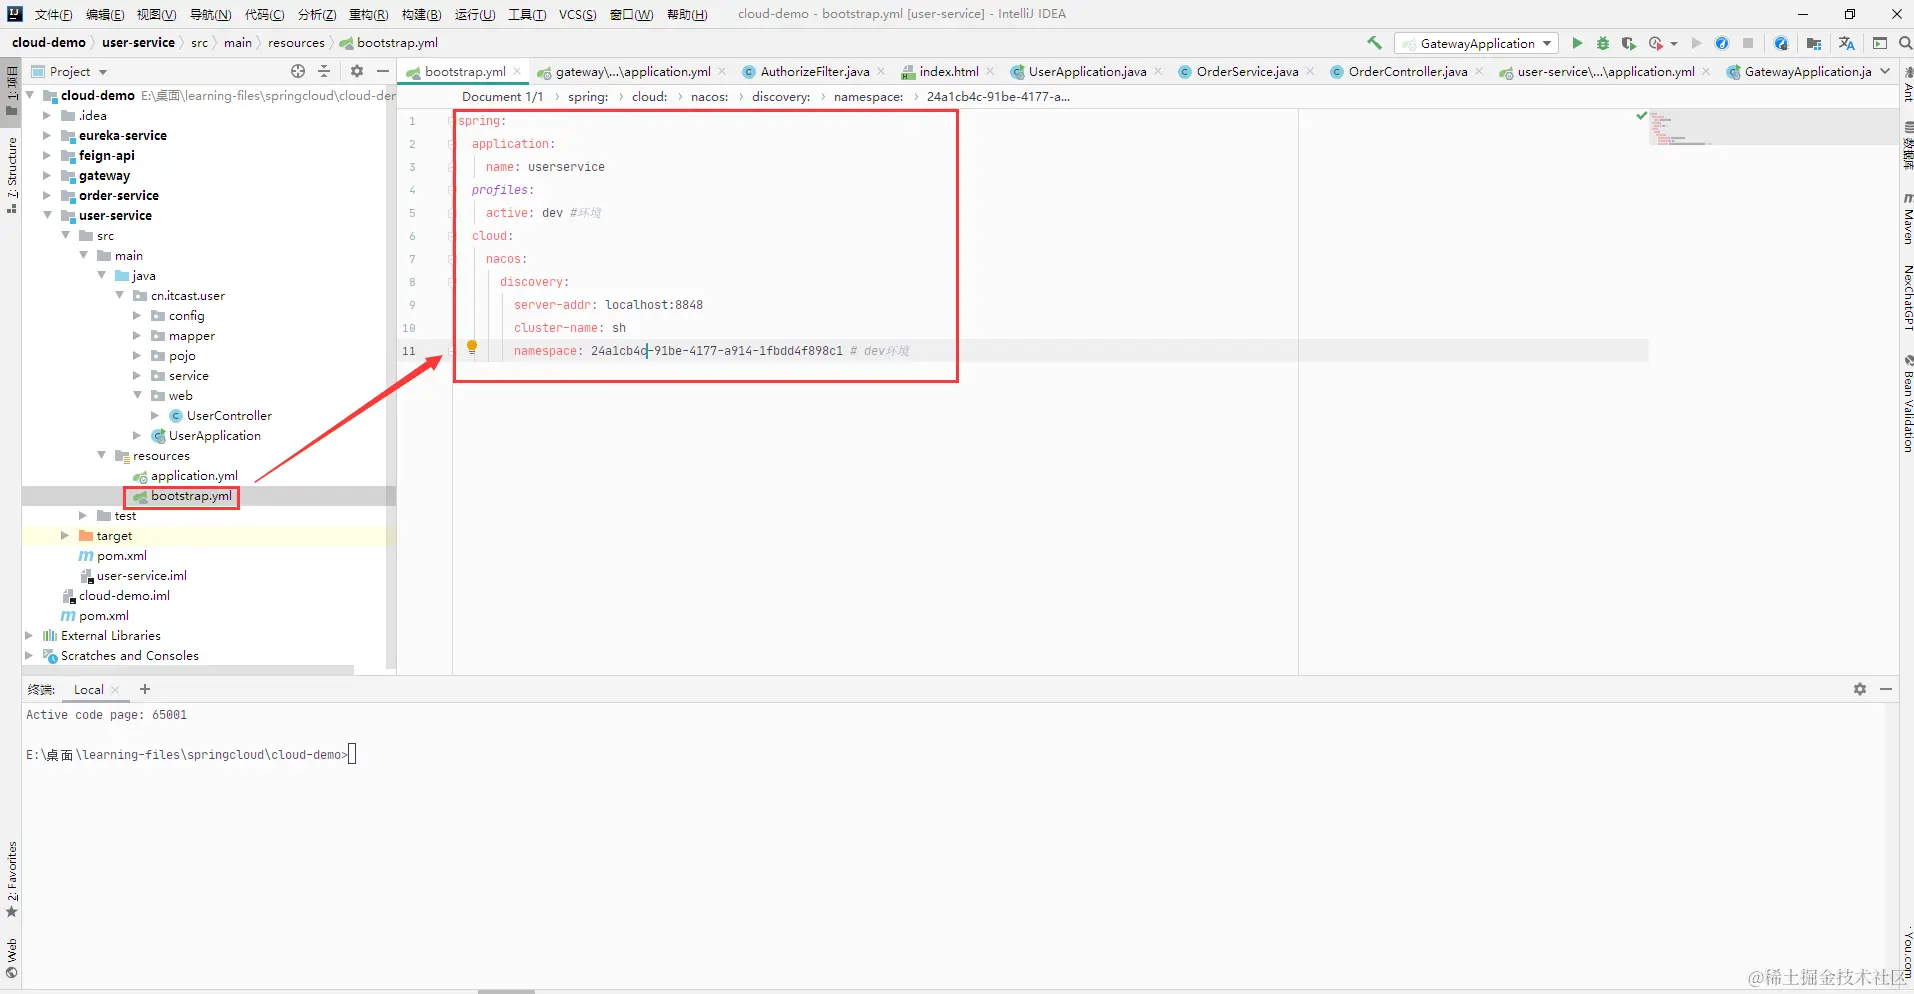Open the 编辑(E) menu
Screen dimensions: 1914x994
point(105,14)
